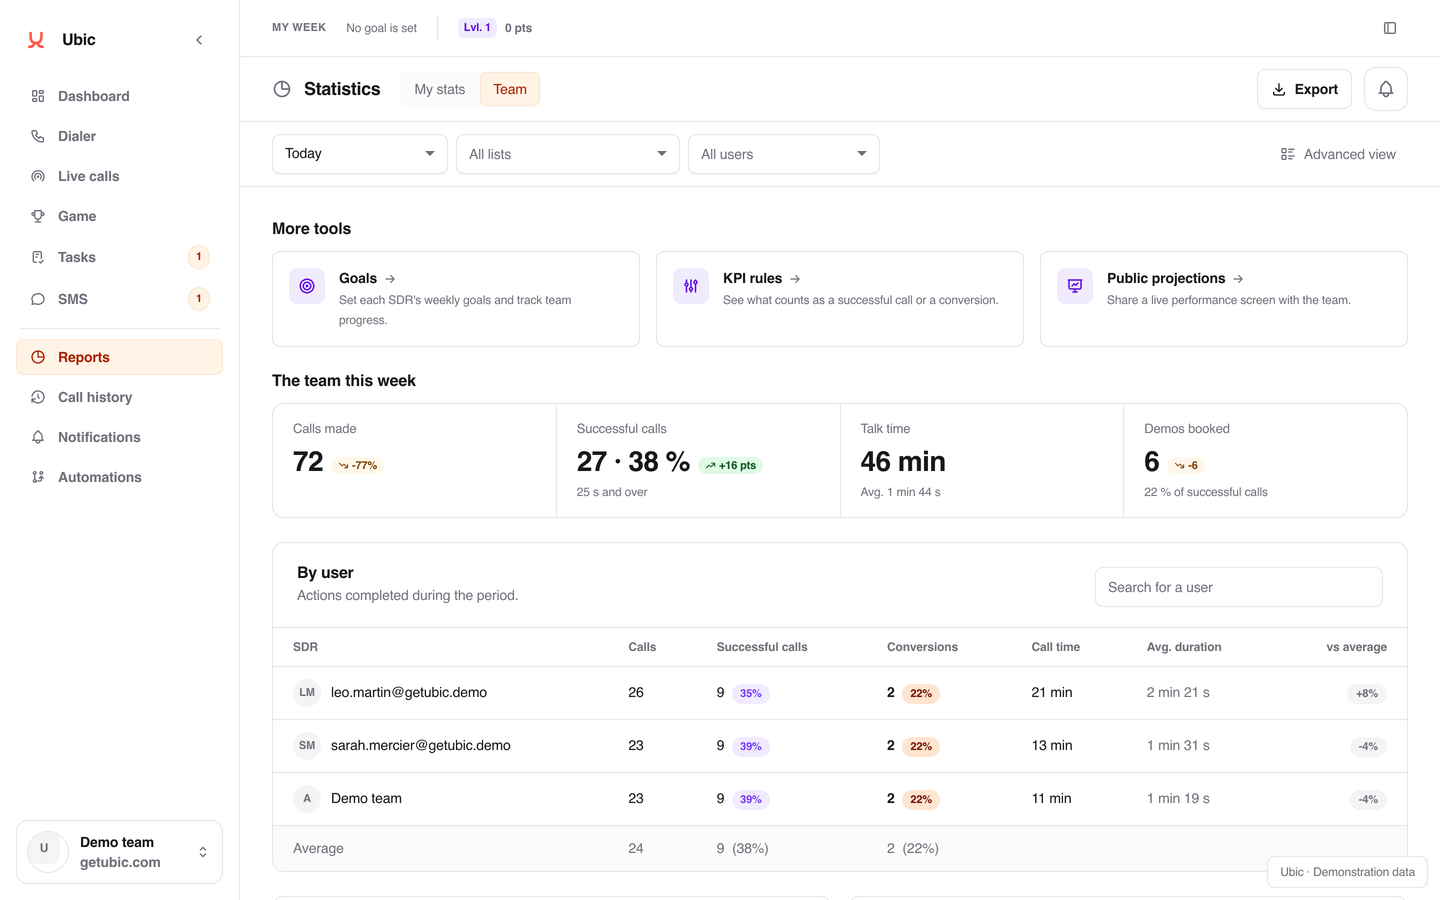
Task: Click the Lvl. 1 badge
Action: (477, 28)
